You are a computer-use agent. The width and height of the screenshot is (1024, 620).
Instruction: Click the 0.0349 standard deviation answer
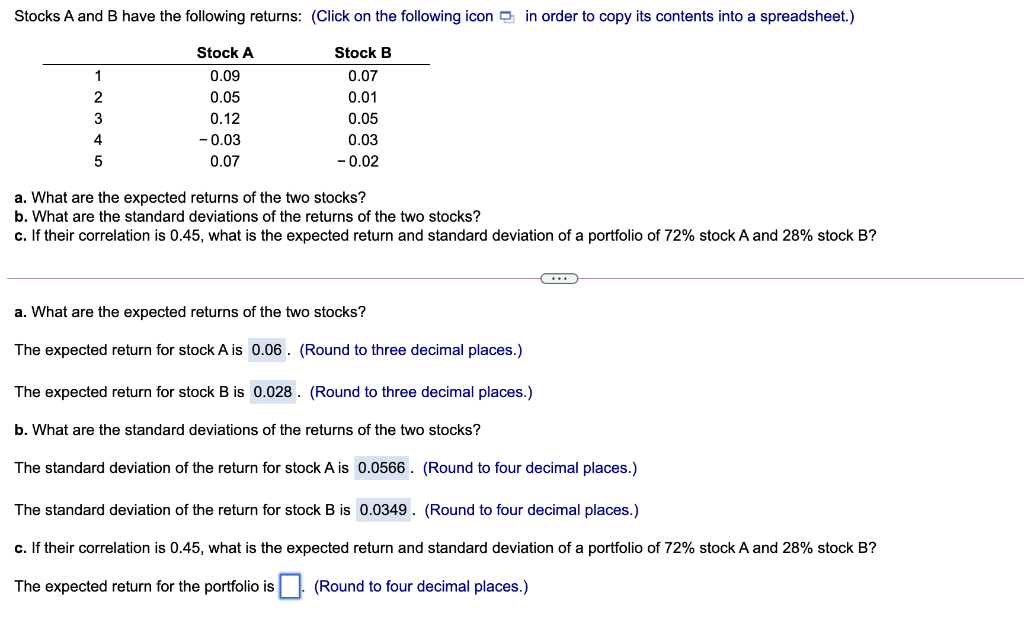pos(383,509)
